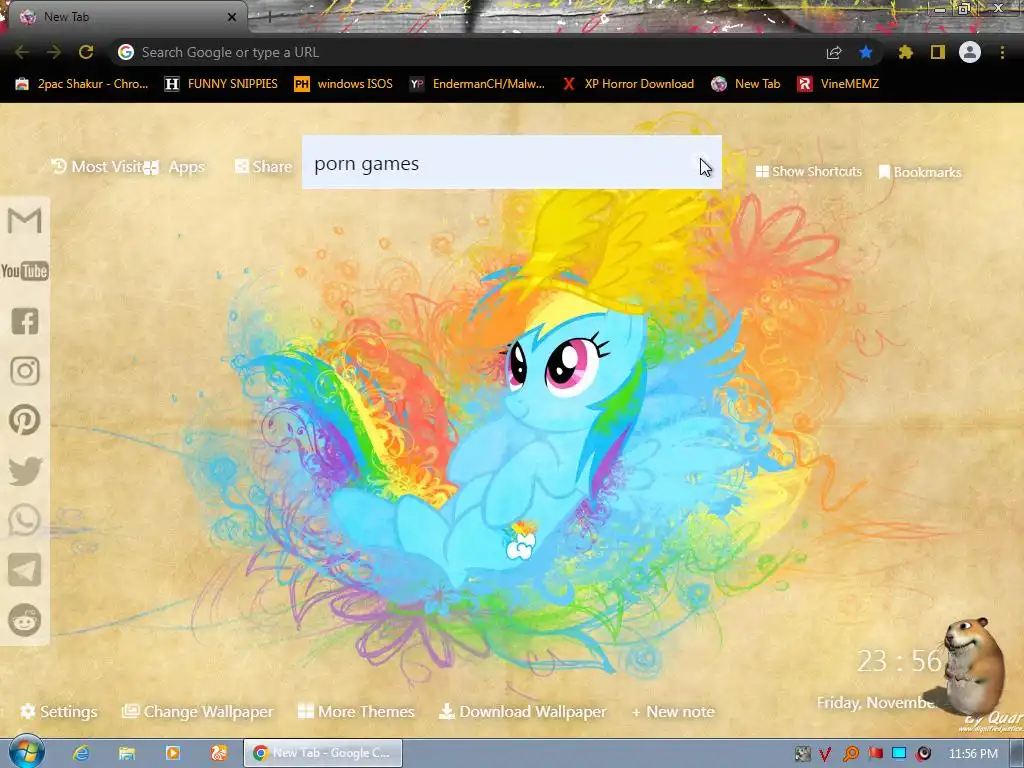This screenshot has width=1024, height=768.
Task: Click Show Shortcuts
Action: tap(808, 172)
